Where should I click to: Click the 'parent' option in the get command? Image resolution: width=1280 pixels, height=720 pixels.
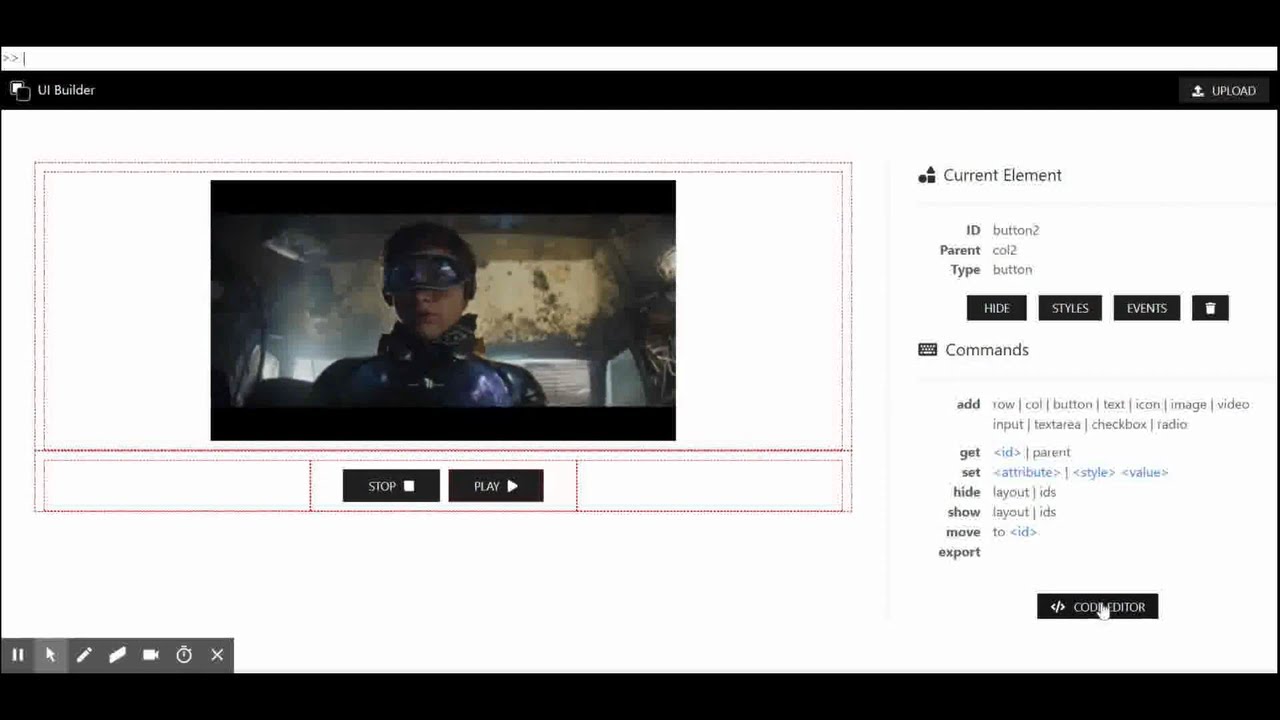1051,452
